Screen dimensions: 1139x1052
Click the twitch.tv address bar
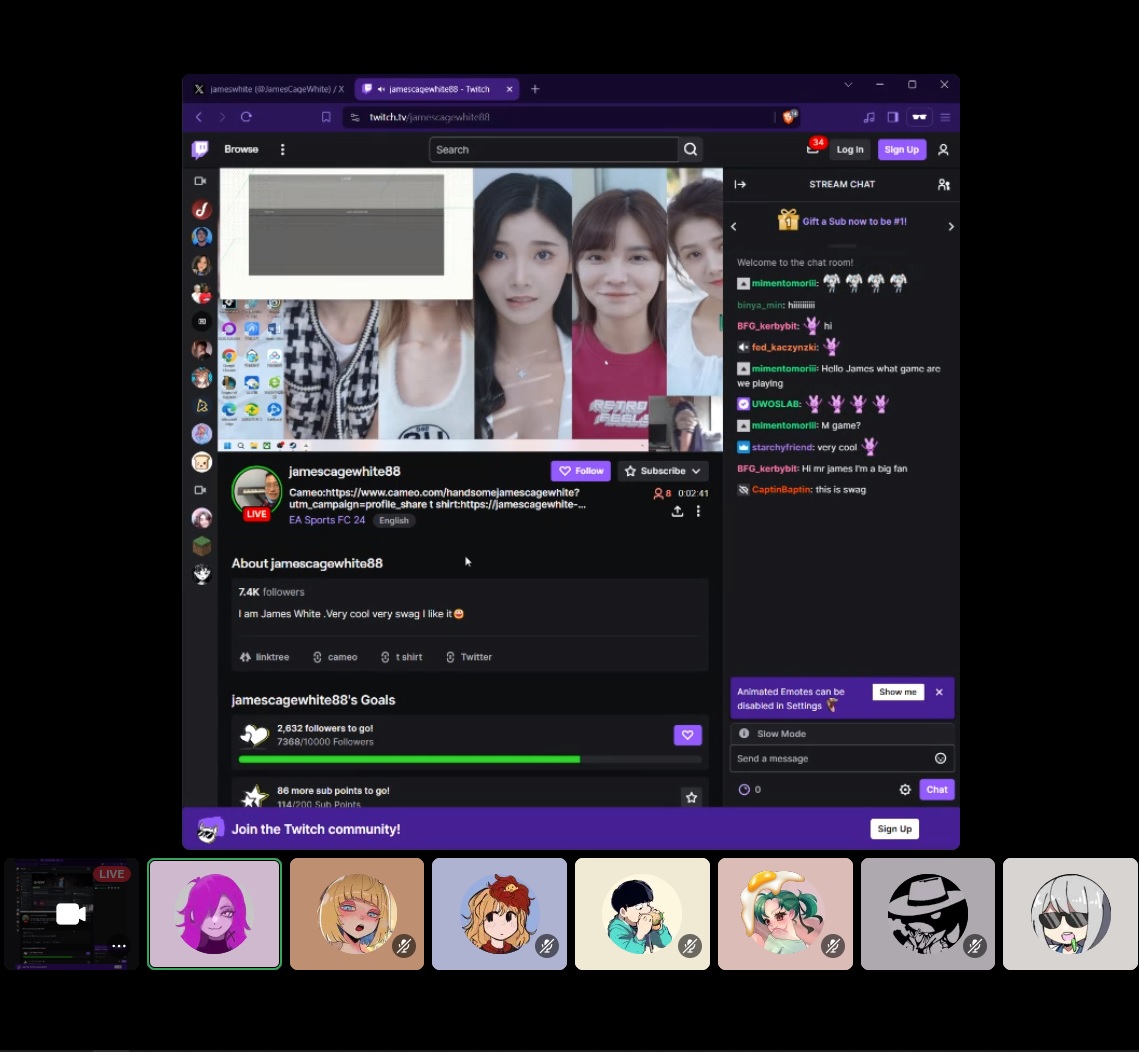click(x=559, y=117)
